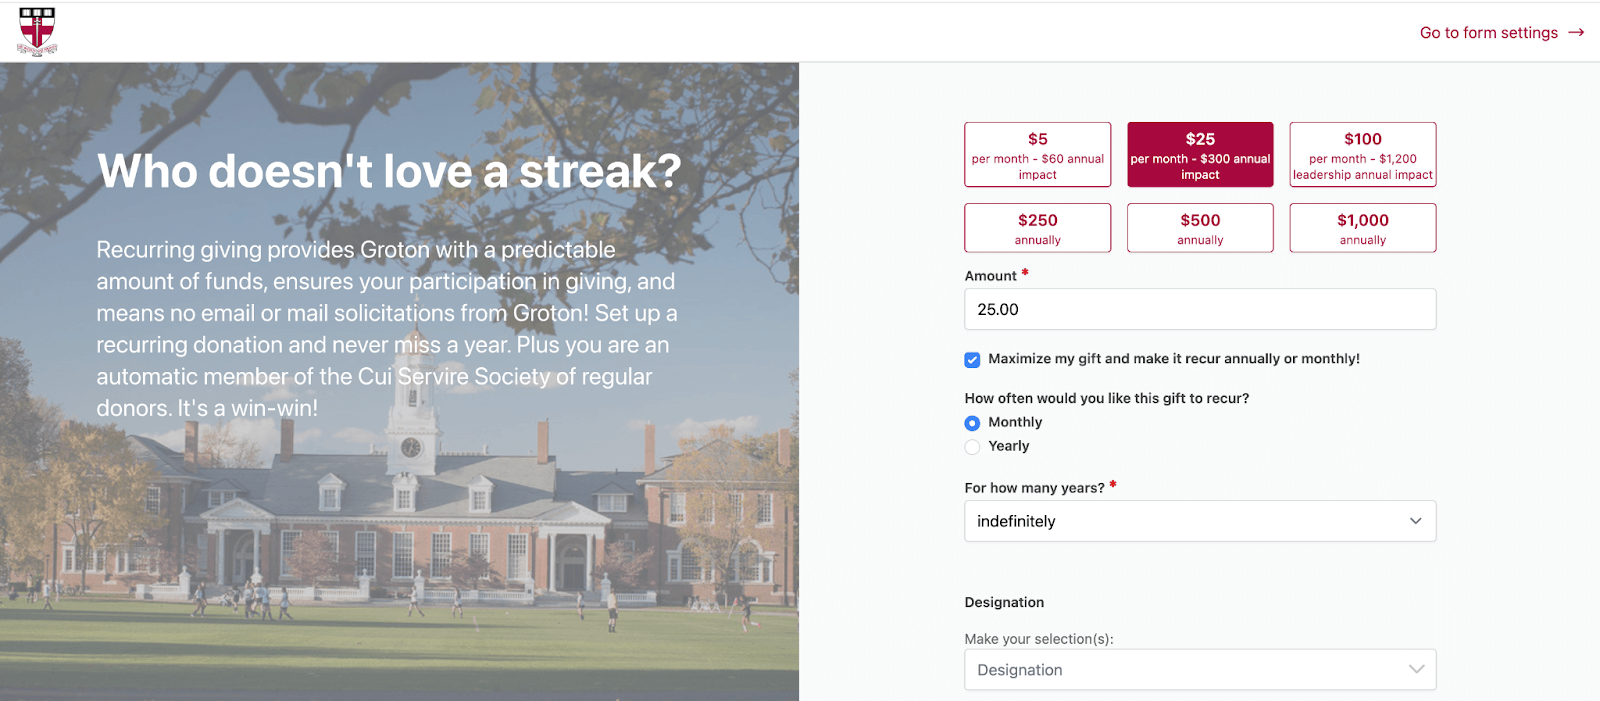Open the 'For how many years?' dropdown
Screen dimensions: 1600x701
point(1199,521)
